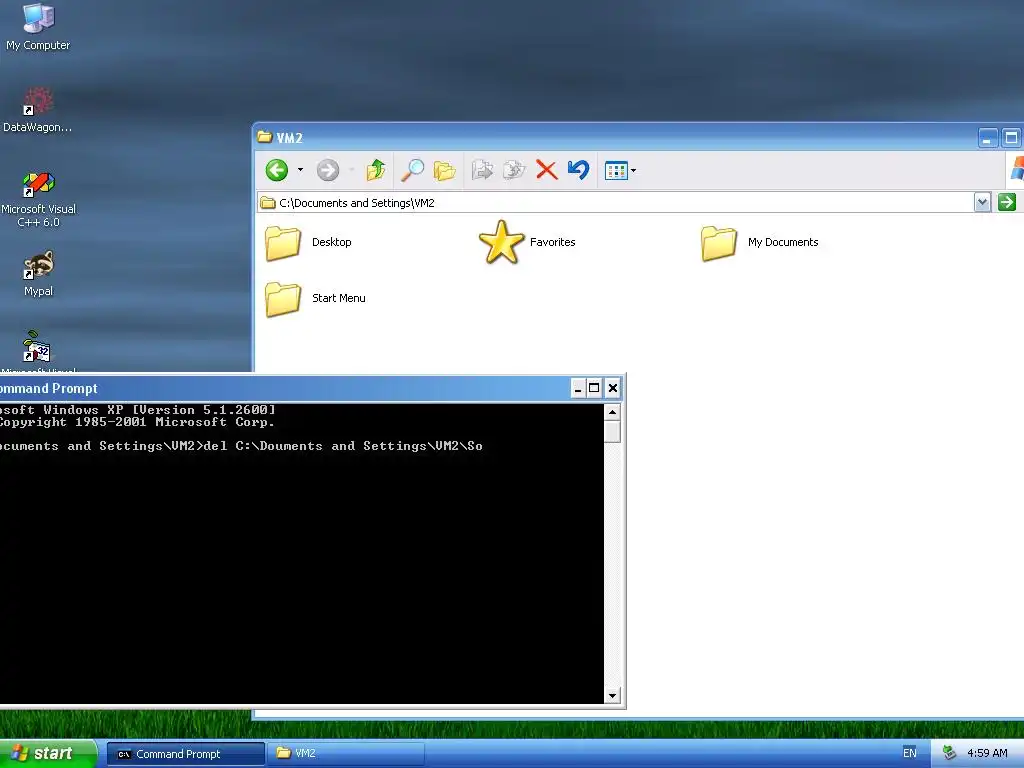Switch to VM2 taskbar button

(346, 754)
